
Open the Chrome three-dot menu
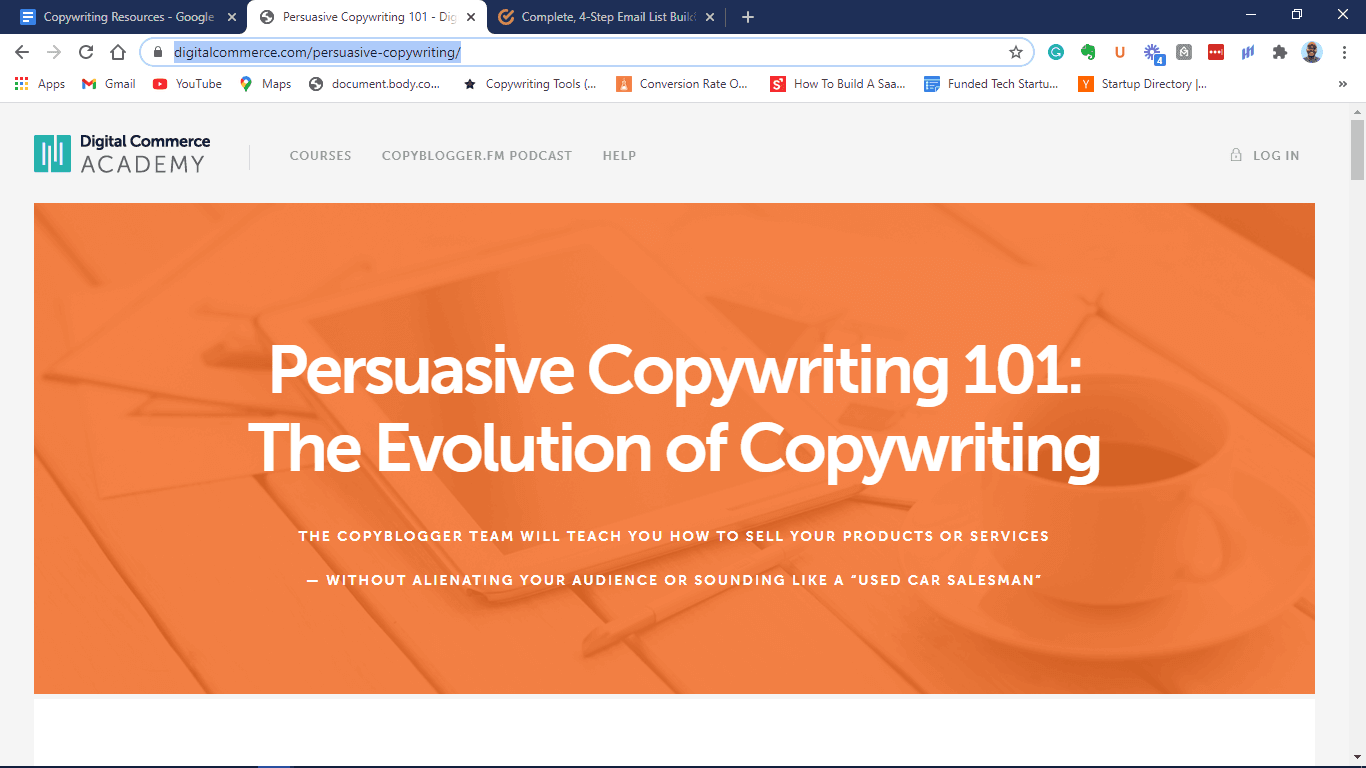(1343, 52)
